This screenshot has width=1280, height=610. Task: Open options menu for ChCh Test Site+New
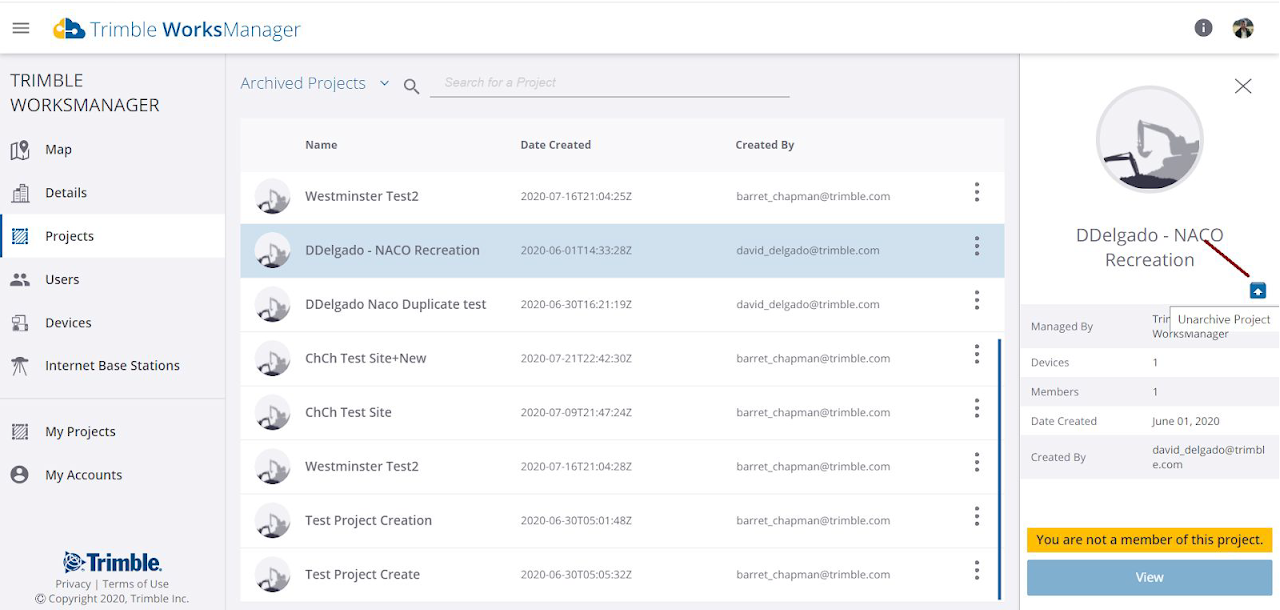pos(977,354)
